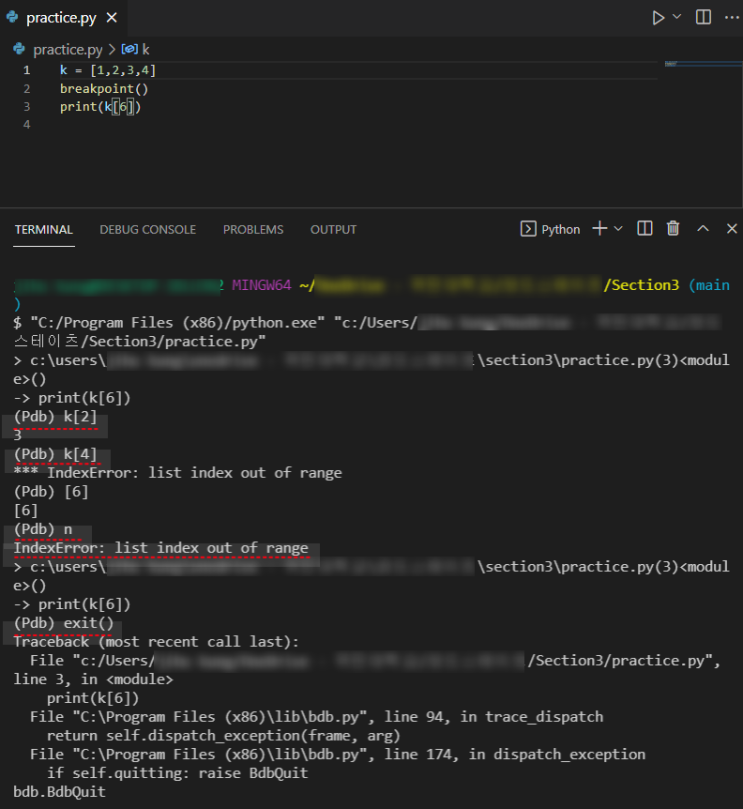
Task: Switch to the TERMINAL tab
Action: click(x=44, y=230)
